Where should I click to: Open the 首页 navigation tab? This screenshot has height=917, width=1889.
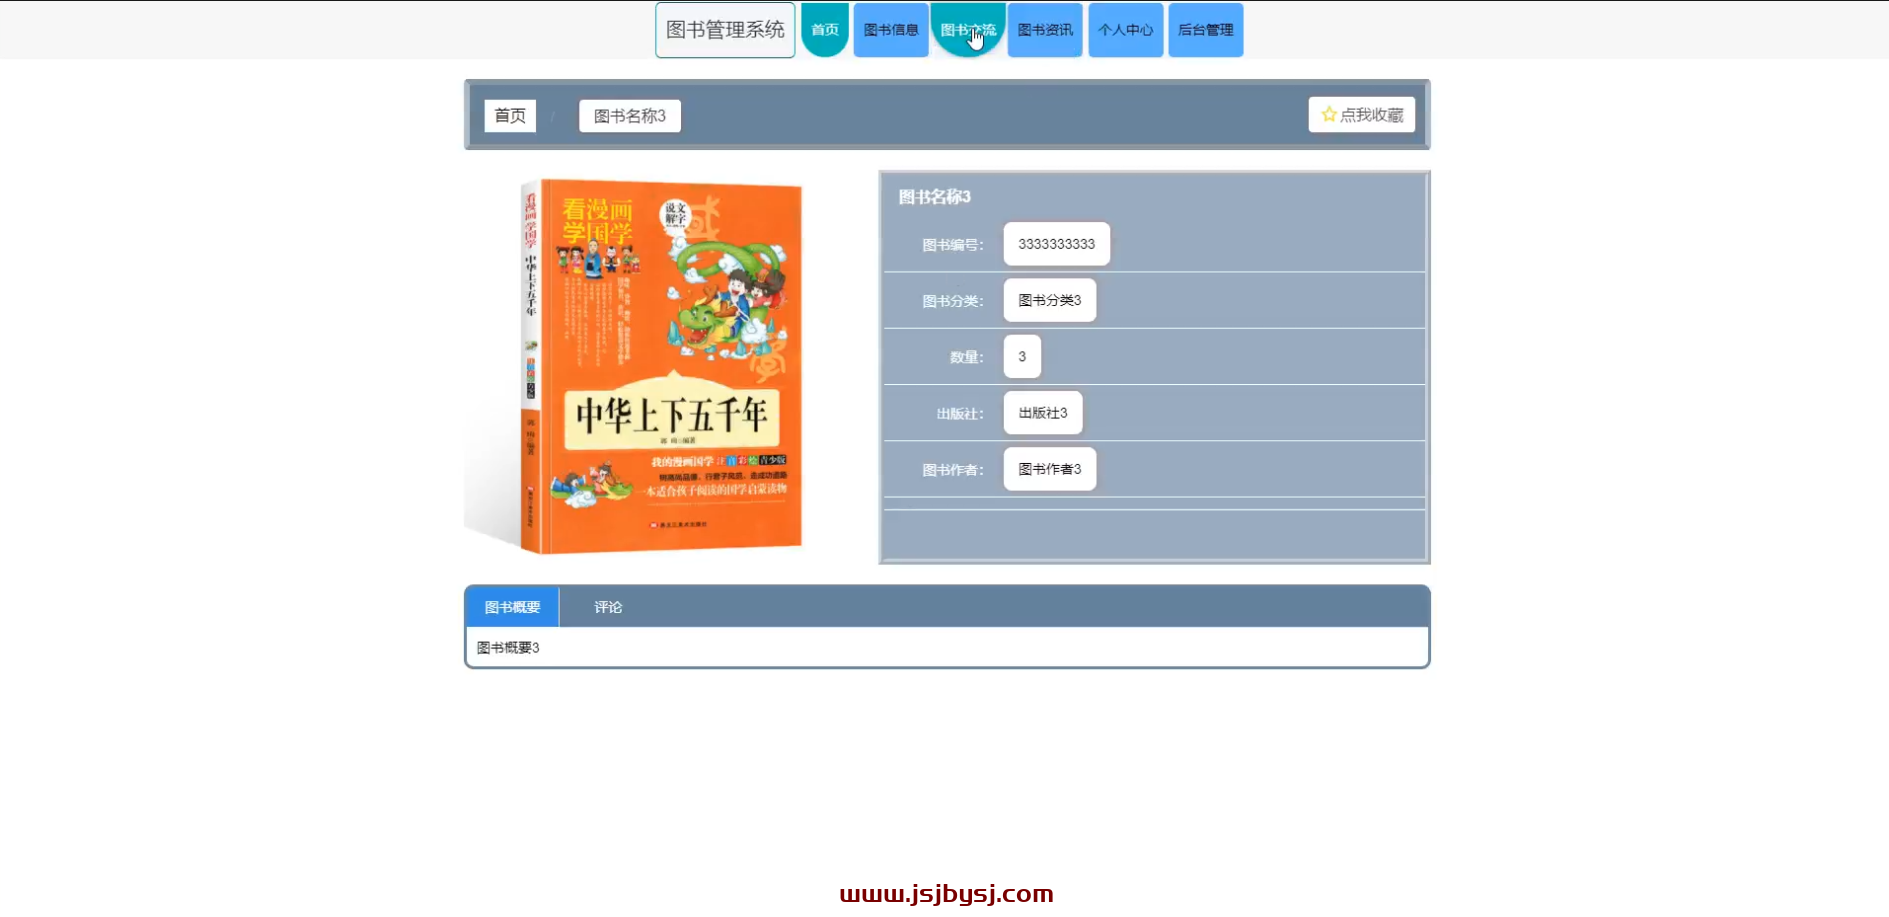tap(825, 30)
